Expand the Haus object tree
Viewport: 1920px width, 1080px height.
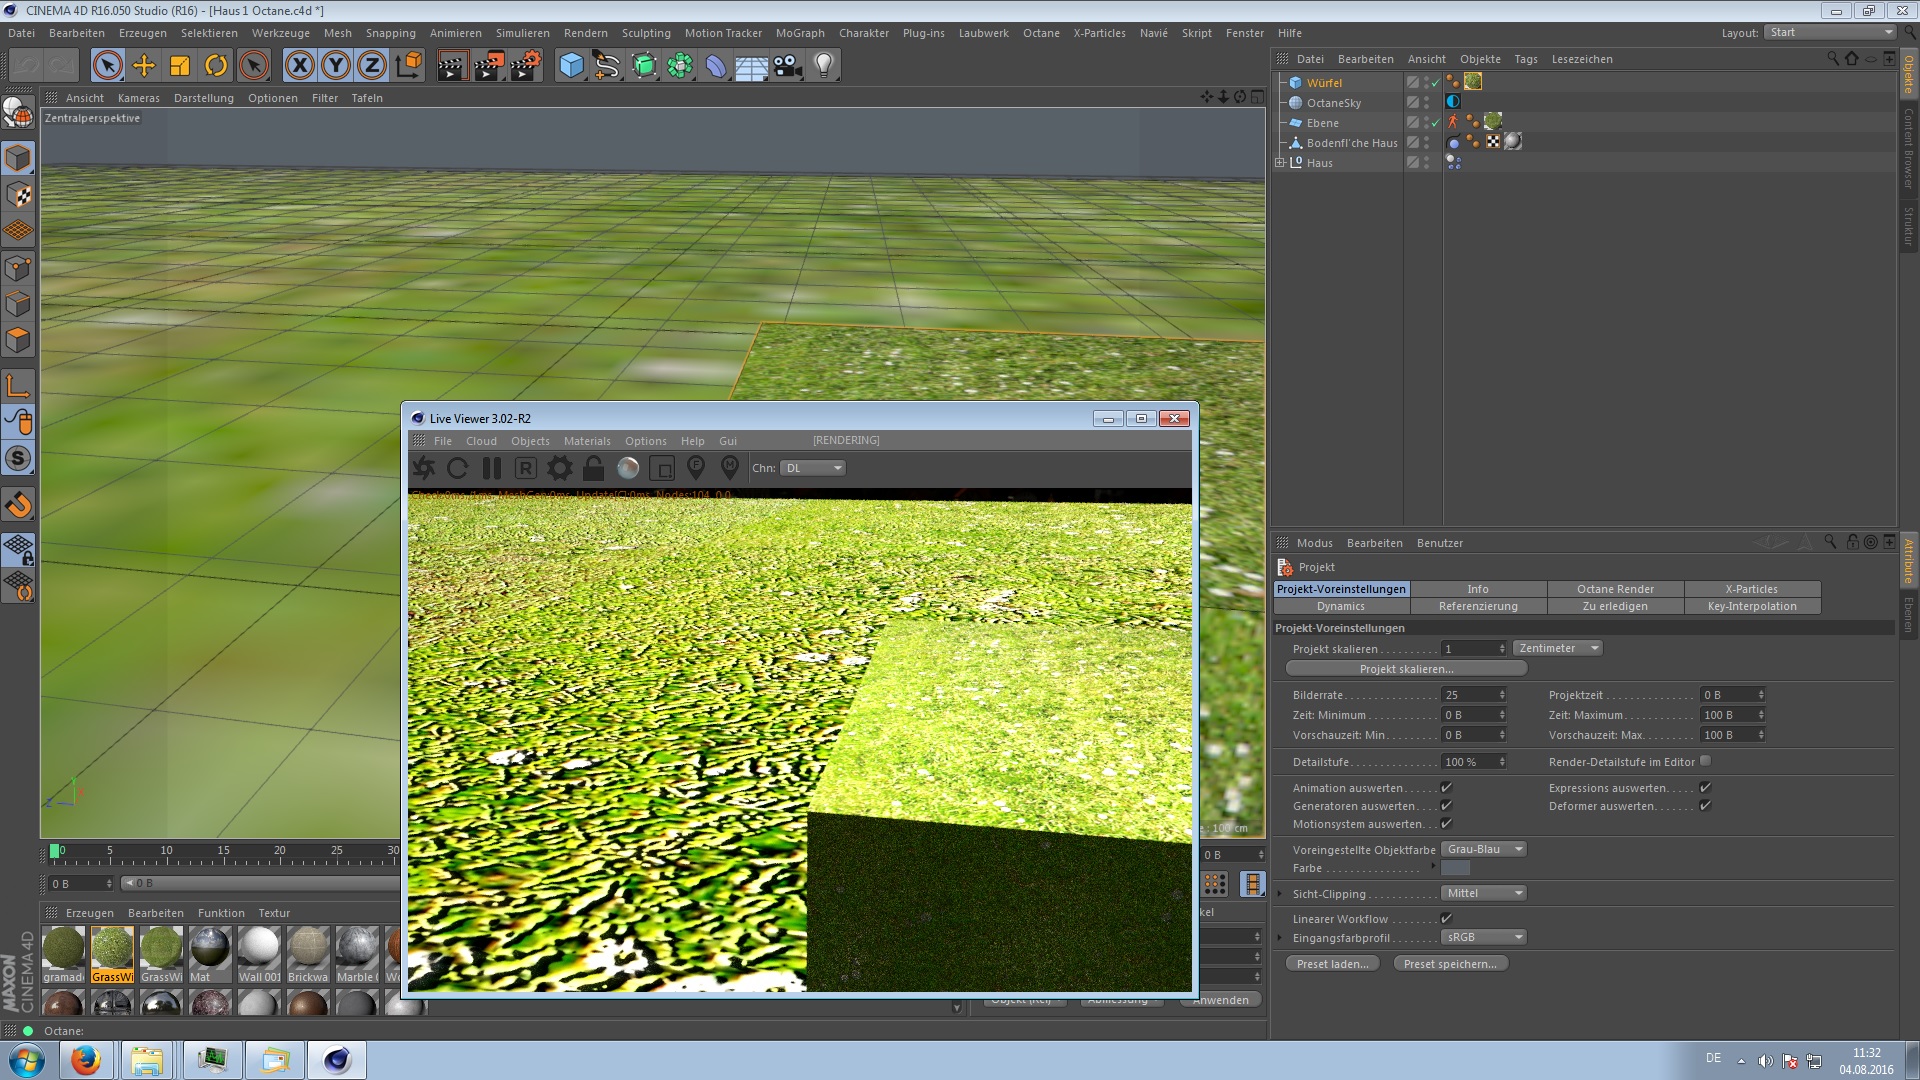[1279, 162]
